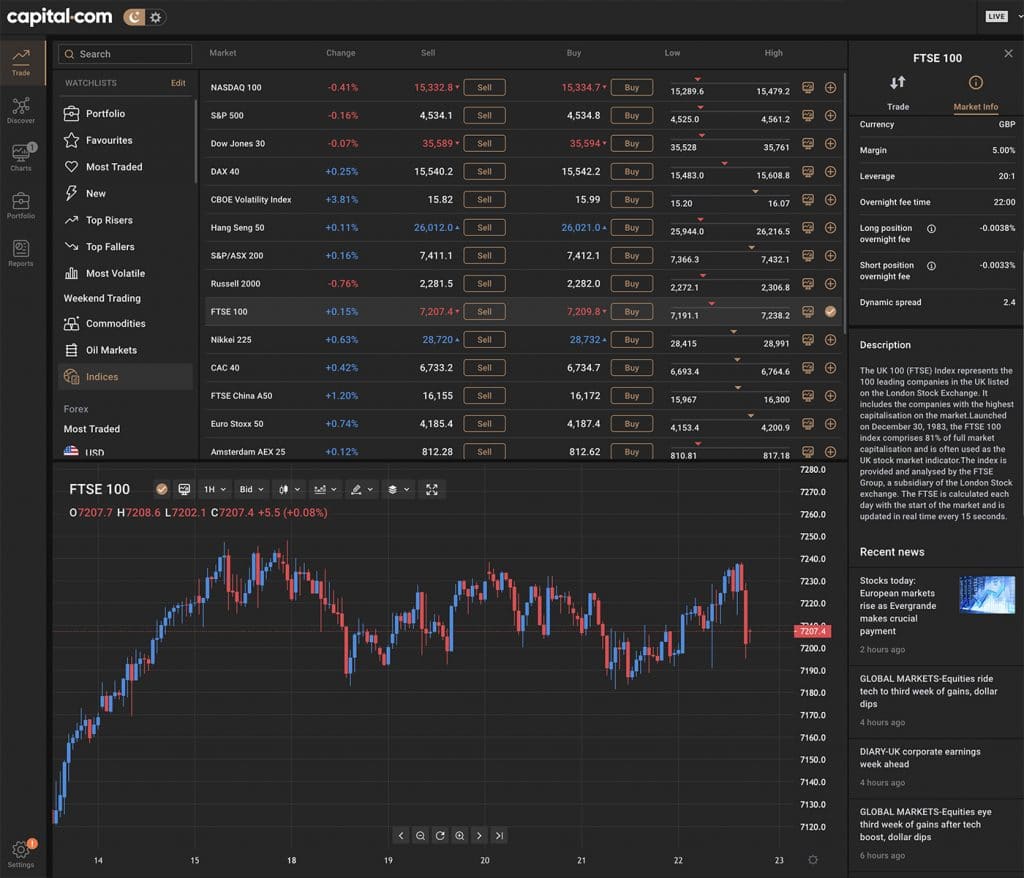The image size is (1024, 878).
Task: Show info for Long position overnight fee
Action: coord(931,229)
